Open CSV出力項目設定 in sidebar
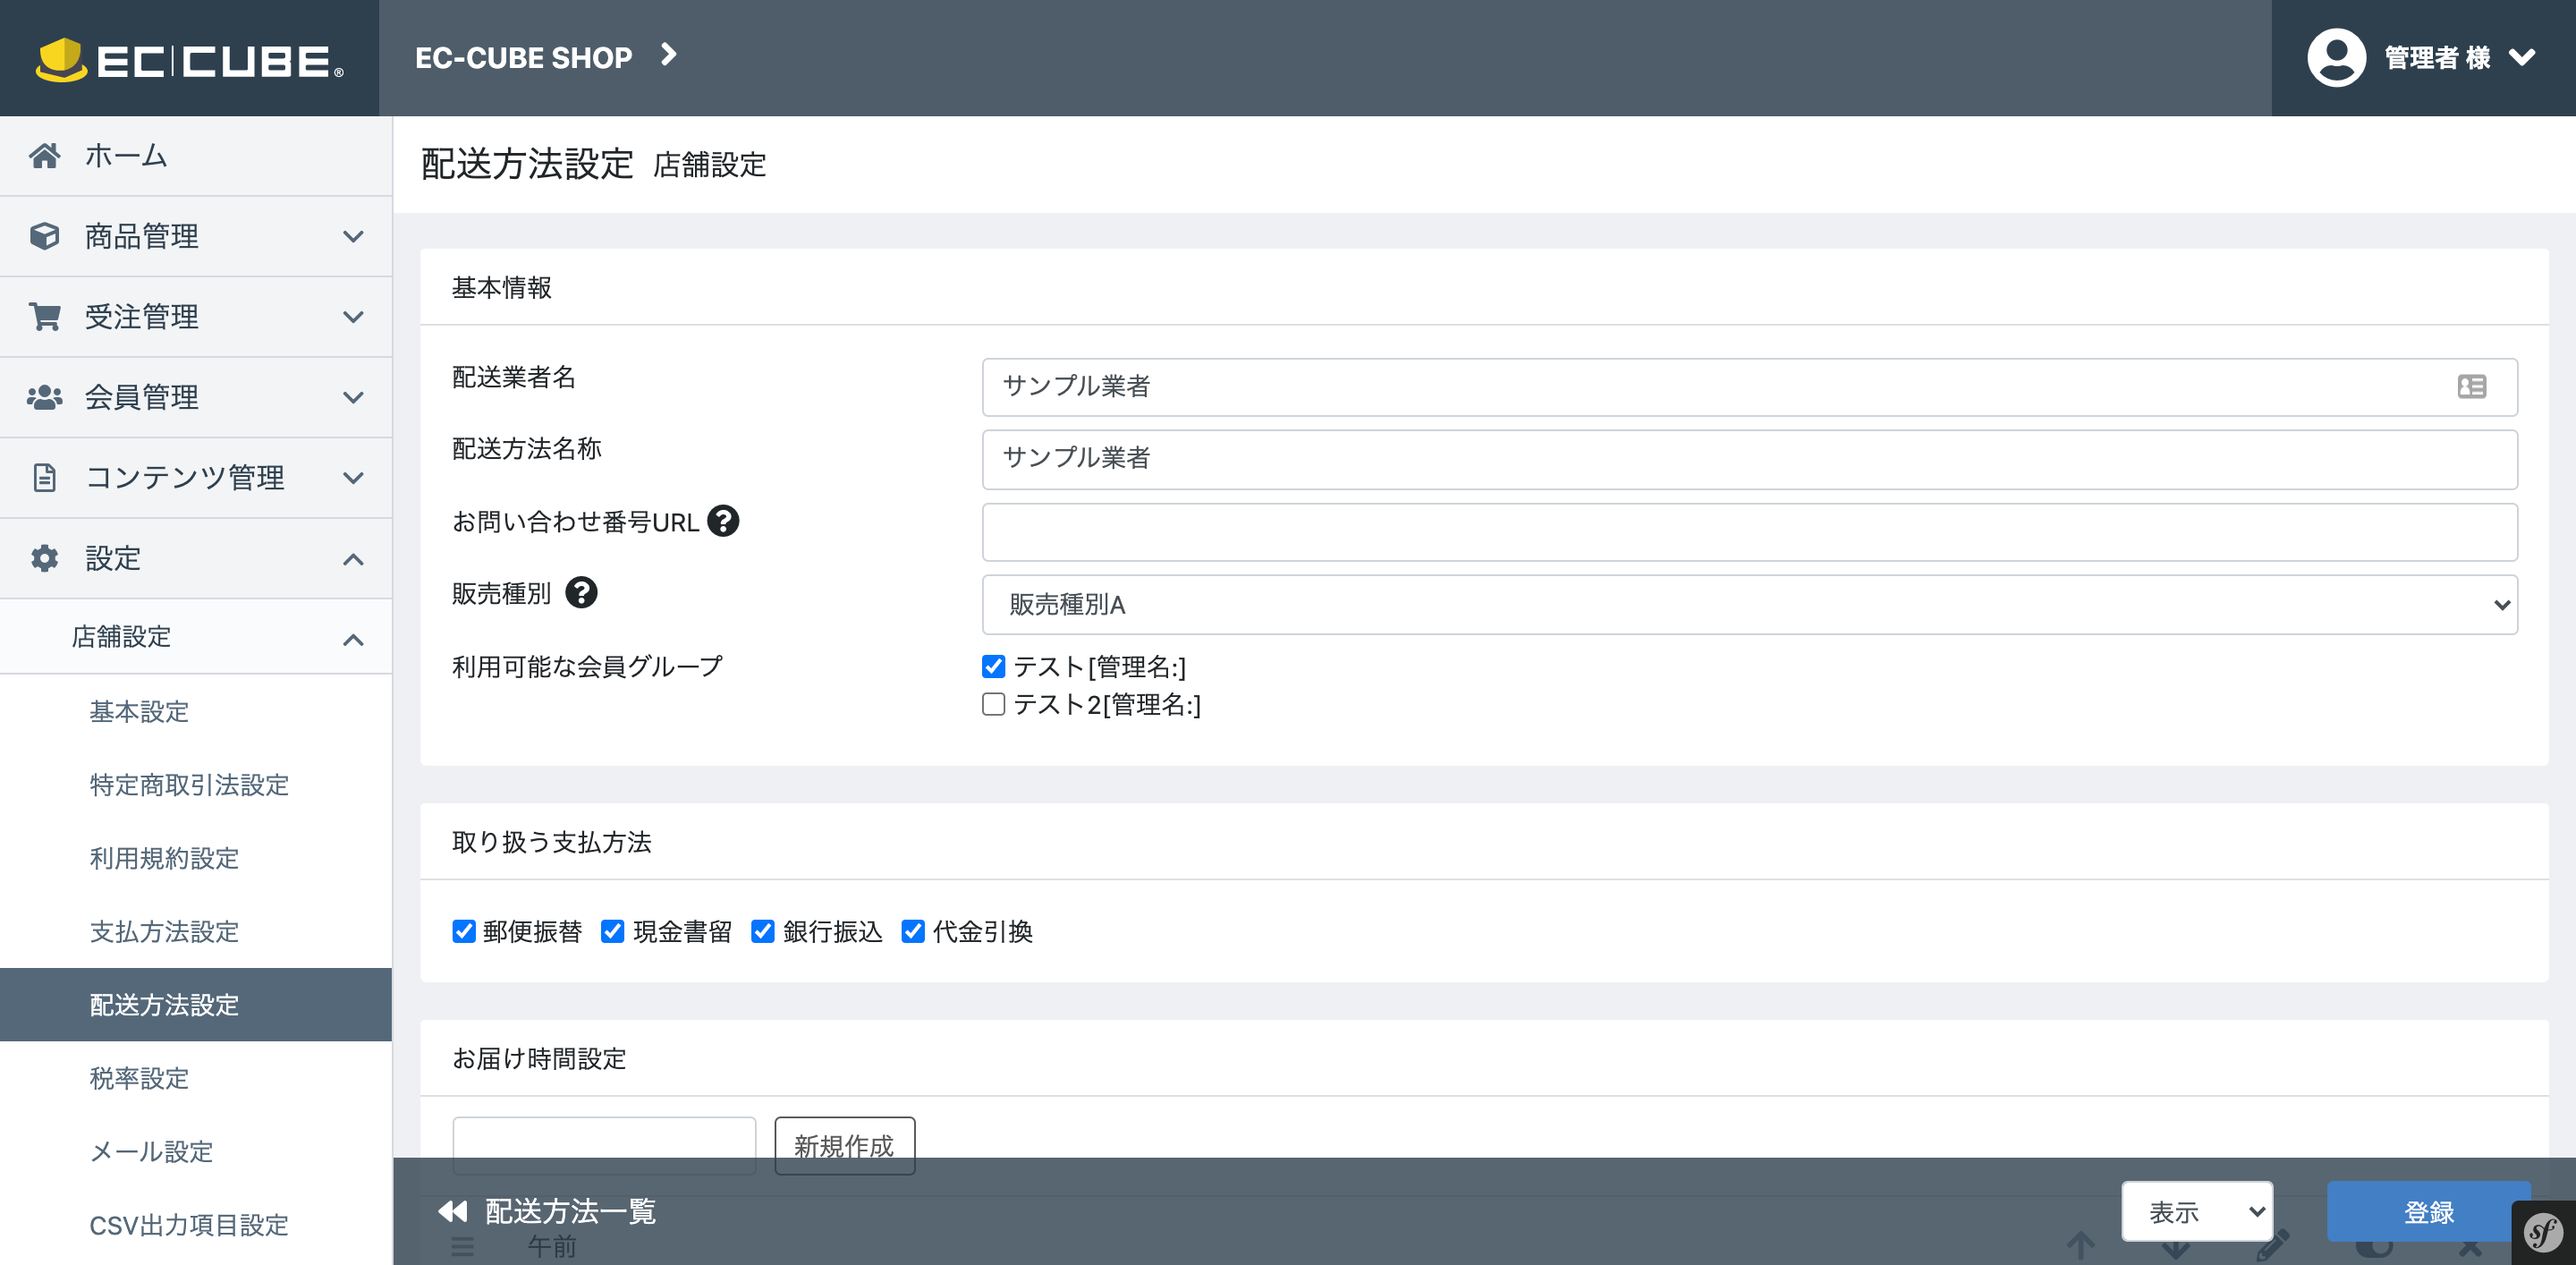2576x1265 pixels. [188, 1224]
